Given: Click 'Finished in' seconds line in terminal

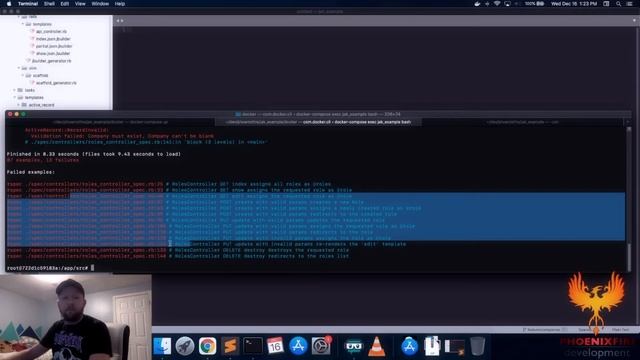Looking at the screenshot, I should pos(94,154).
